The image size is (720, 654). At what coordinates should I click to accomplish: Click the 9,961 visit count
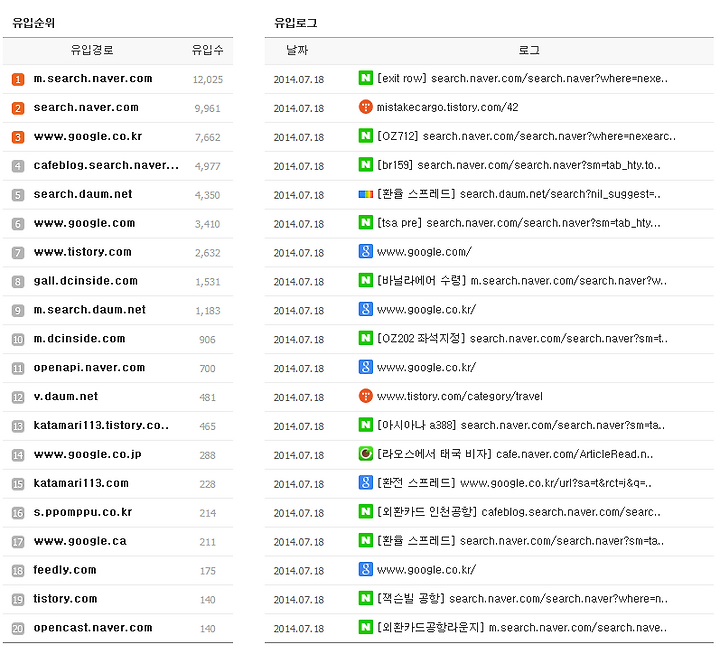208,108
